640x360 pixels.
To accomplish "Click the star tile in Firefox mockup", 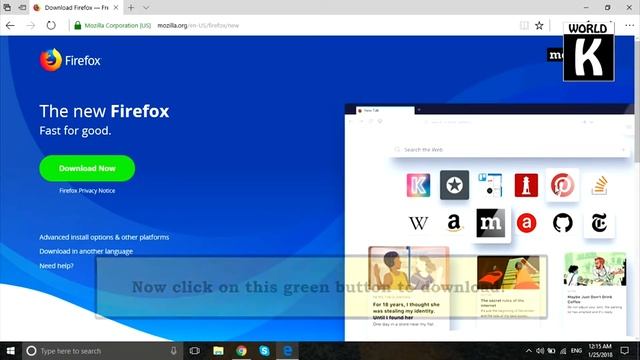I will coord(454,185).
